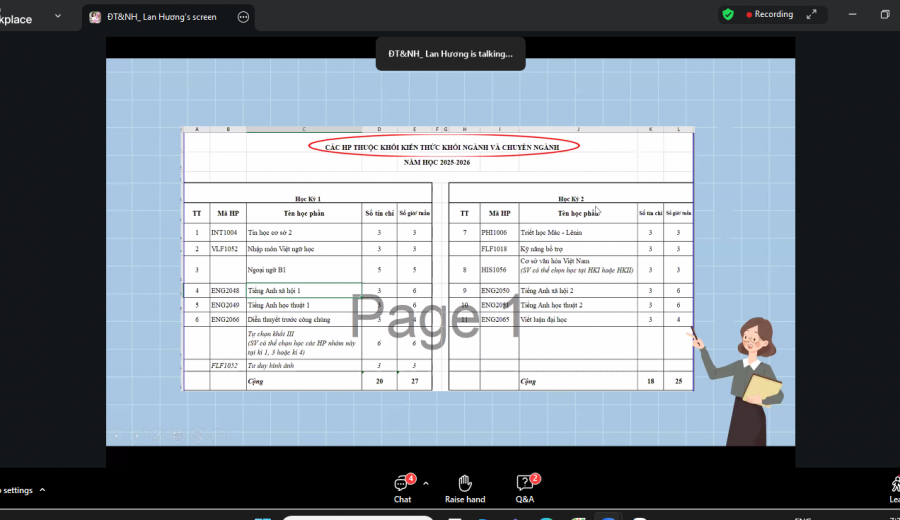Click the Leave meeting icon
Image resolution: width=900 pixels, height=520 pixels.
pos(895,489)
